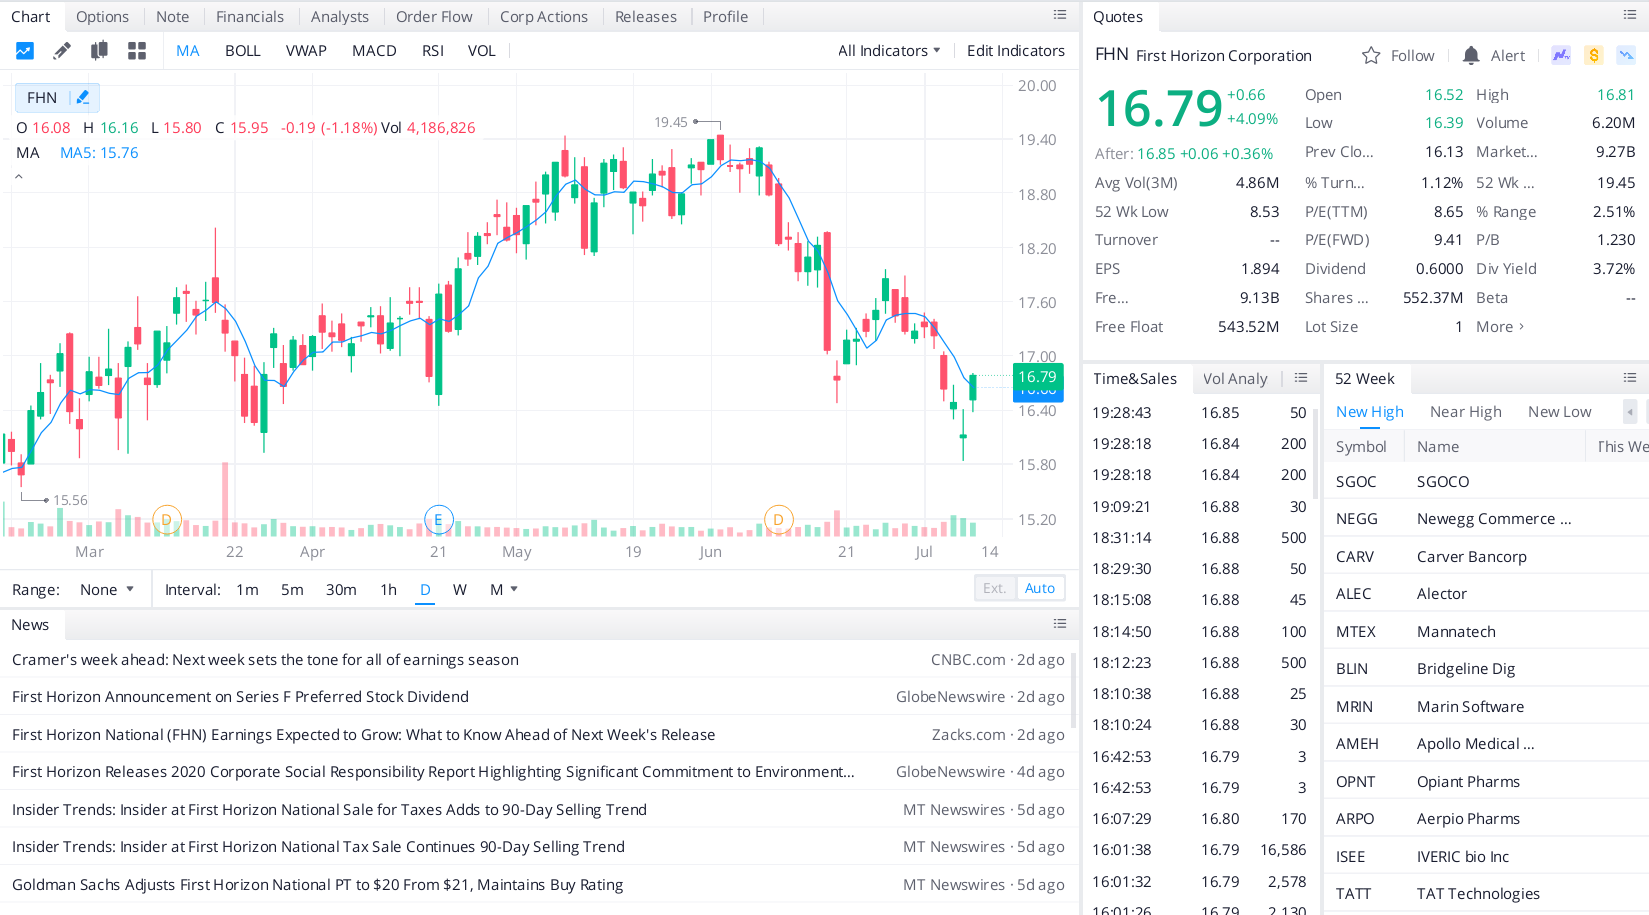Open the drawing pencil tool
Screen dimensions: 1649x915
pos(62,51)
